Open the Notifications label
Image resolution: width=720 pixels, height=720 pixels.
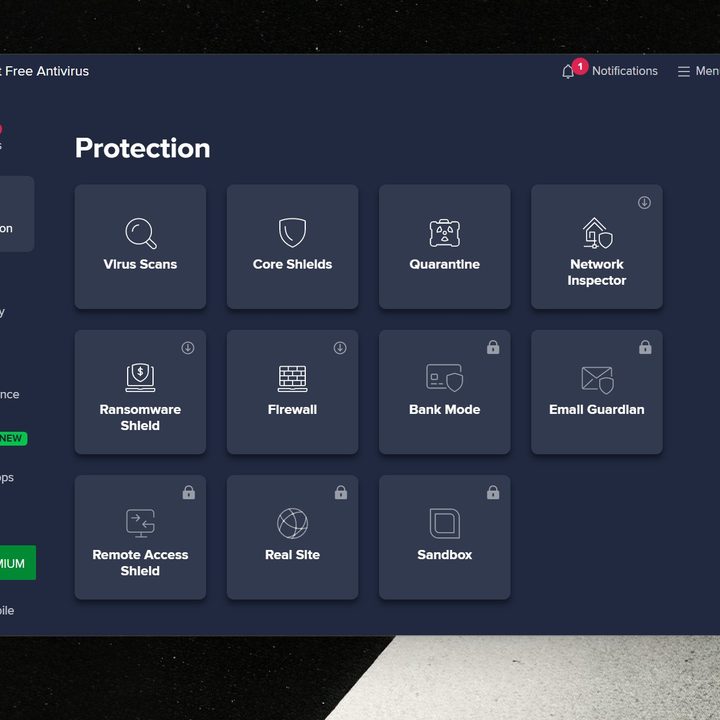pyautogui.click(x=624, y=71)
